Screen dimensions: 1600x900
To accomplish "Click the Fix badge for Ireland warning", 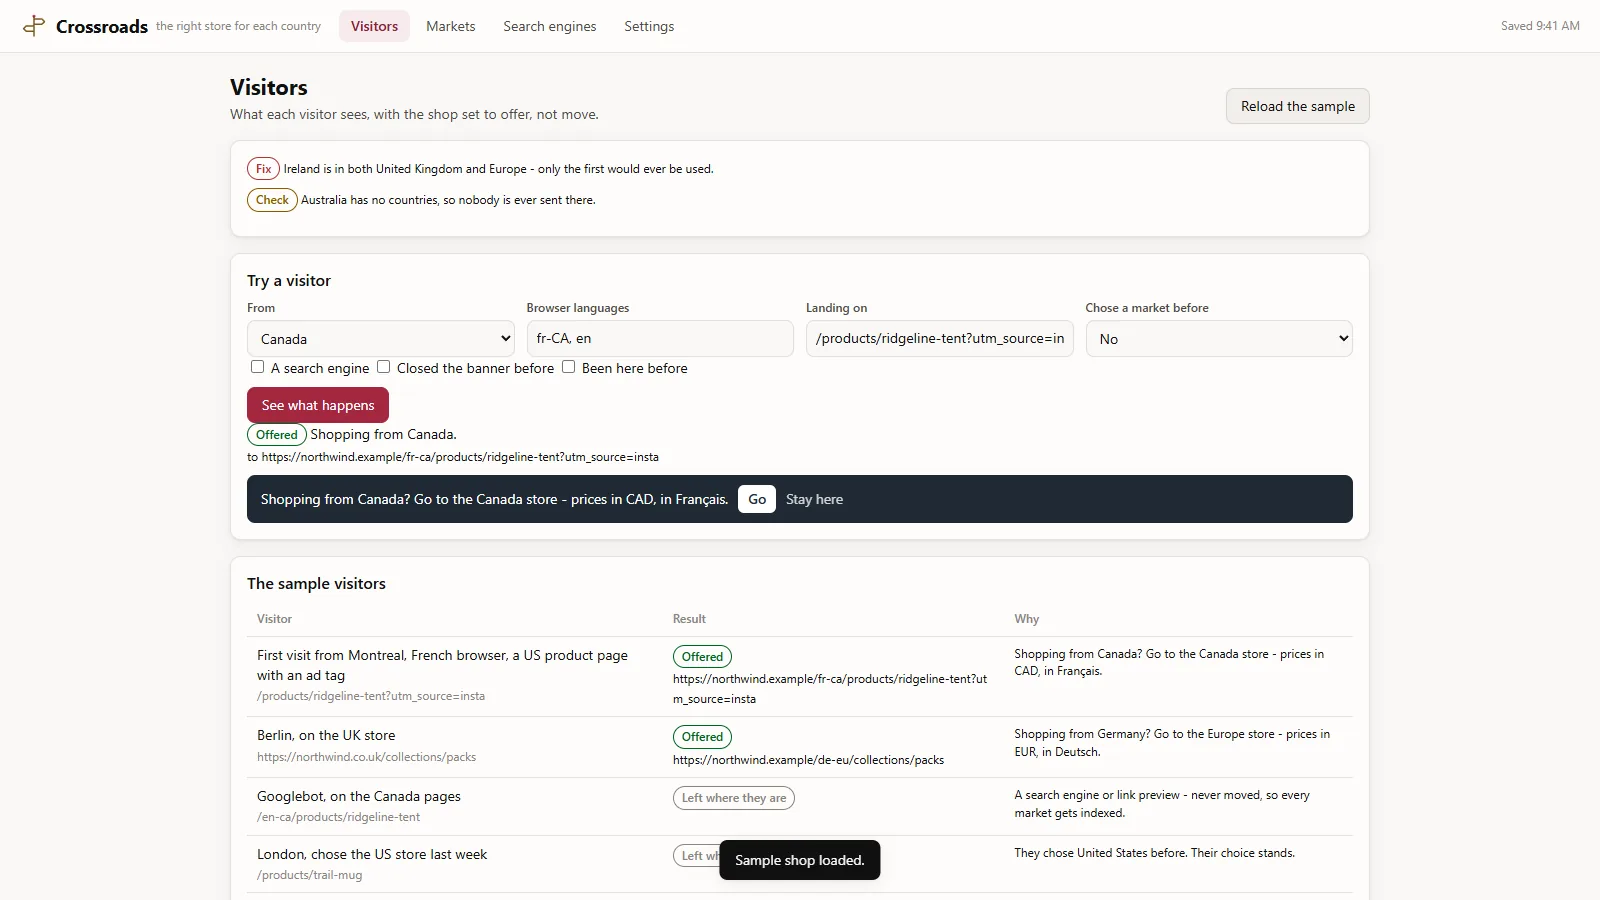I will 263,169.
